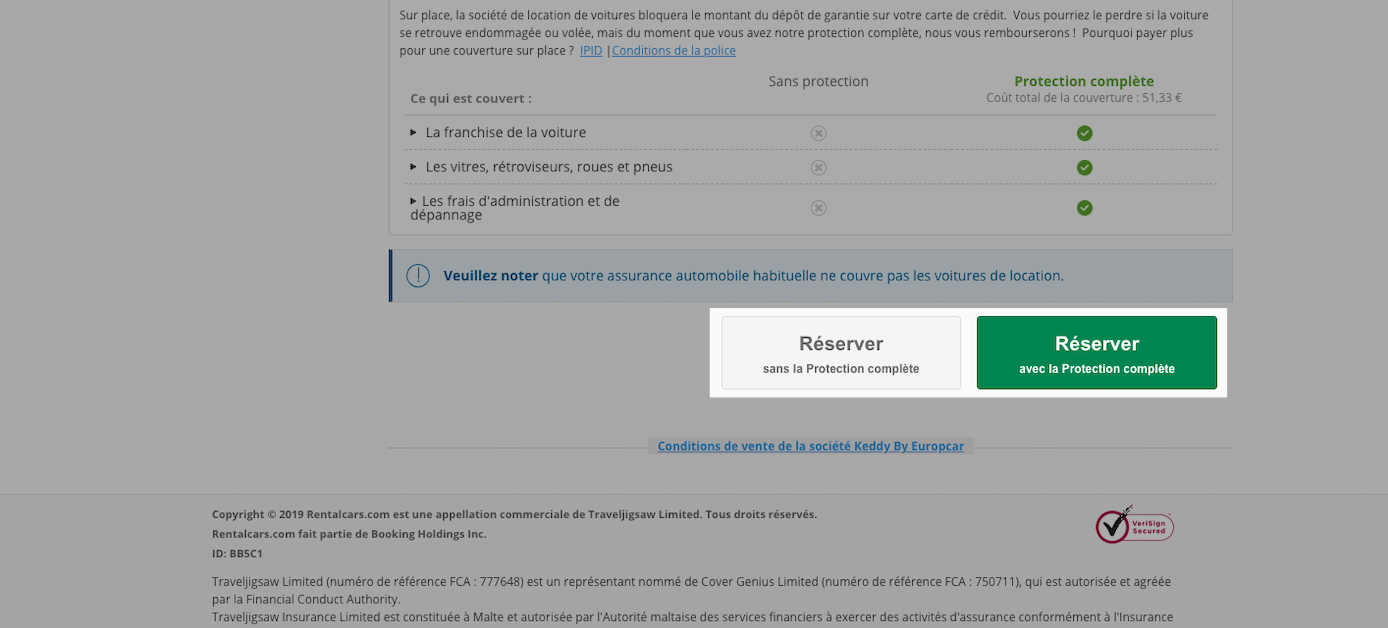Click grey X icon for vitres, rétroviseurs row
Image resolution: width=1388 pixels, height=628 pixels.
point(818,167)
